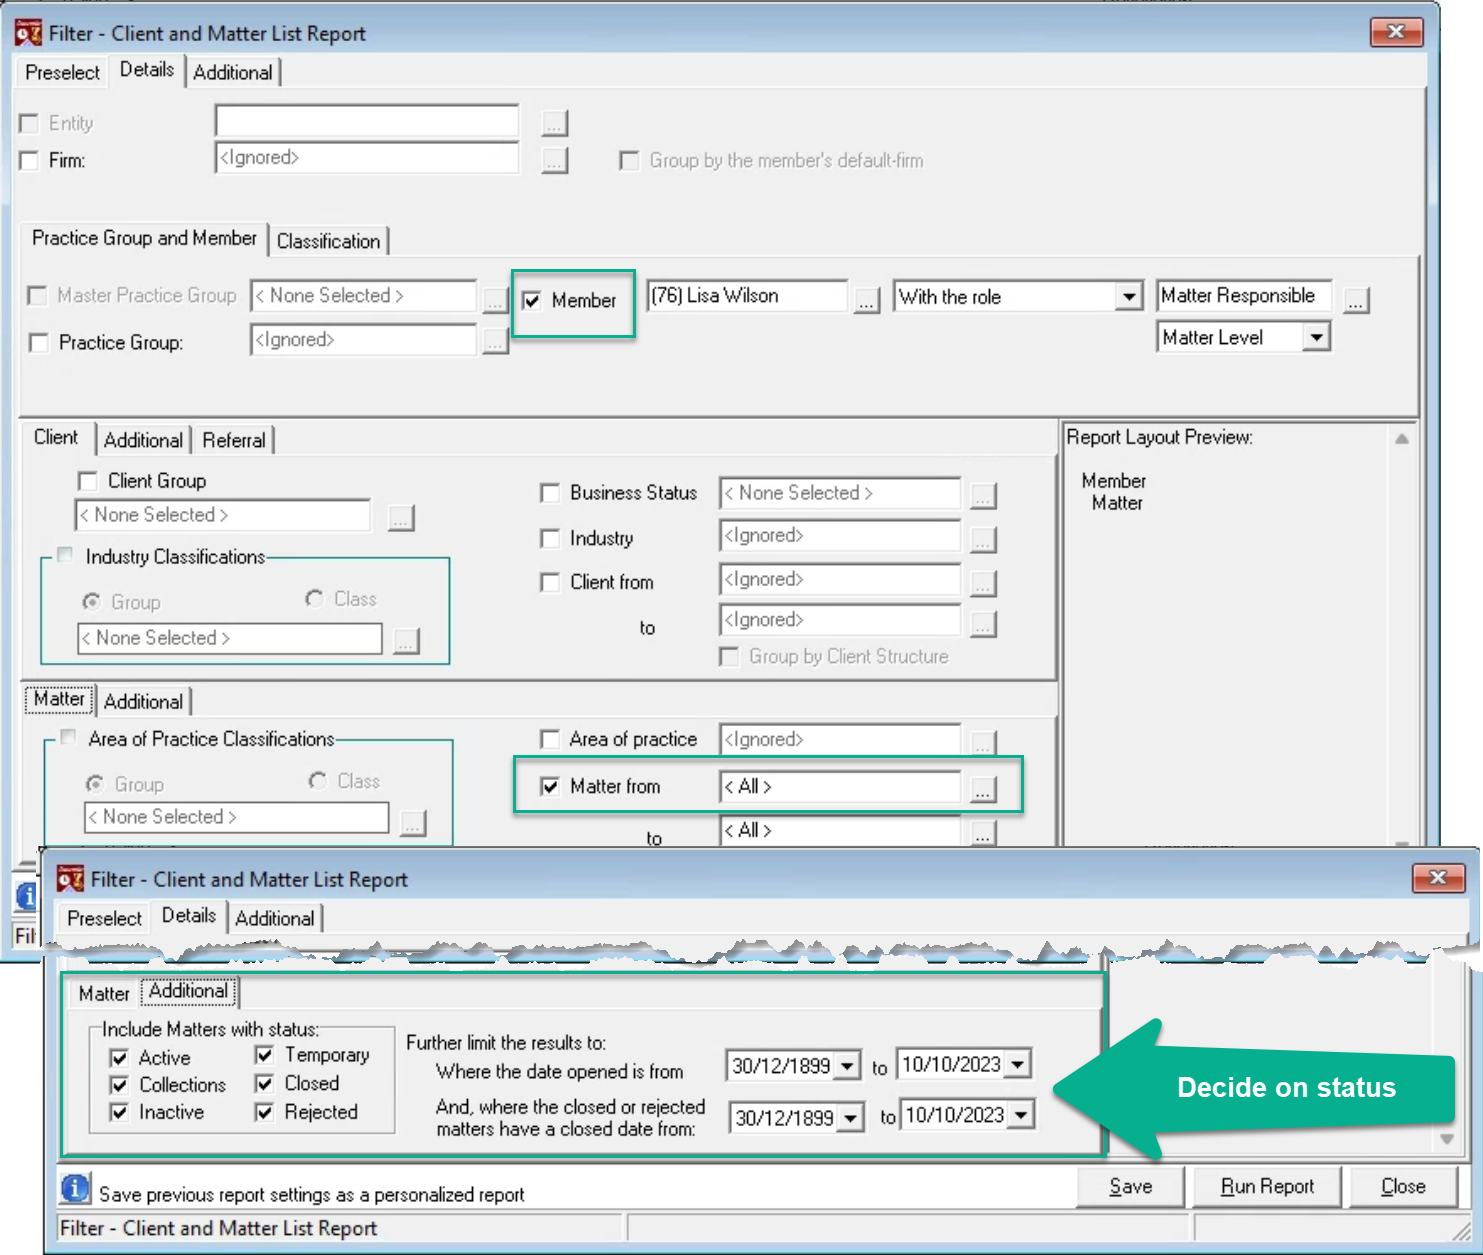
Task: Browse Client from ellipsis button
Action: tap(984, 583)
